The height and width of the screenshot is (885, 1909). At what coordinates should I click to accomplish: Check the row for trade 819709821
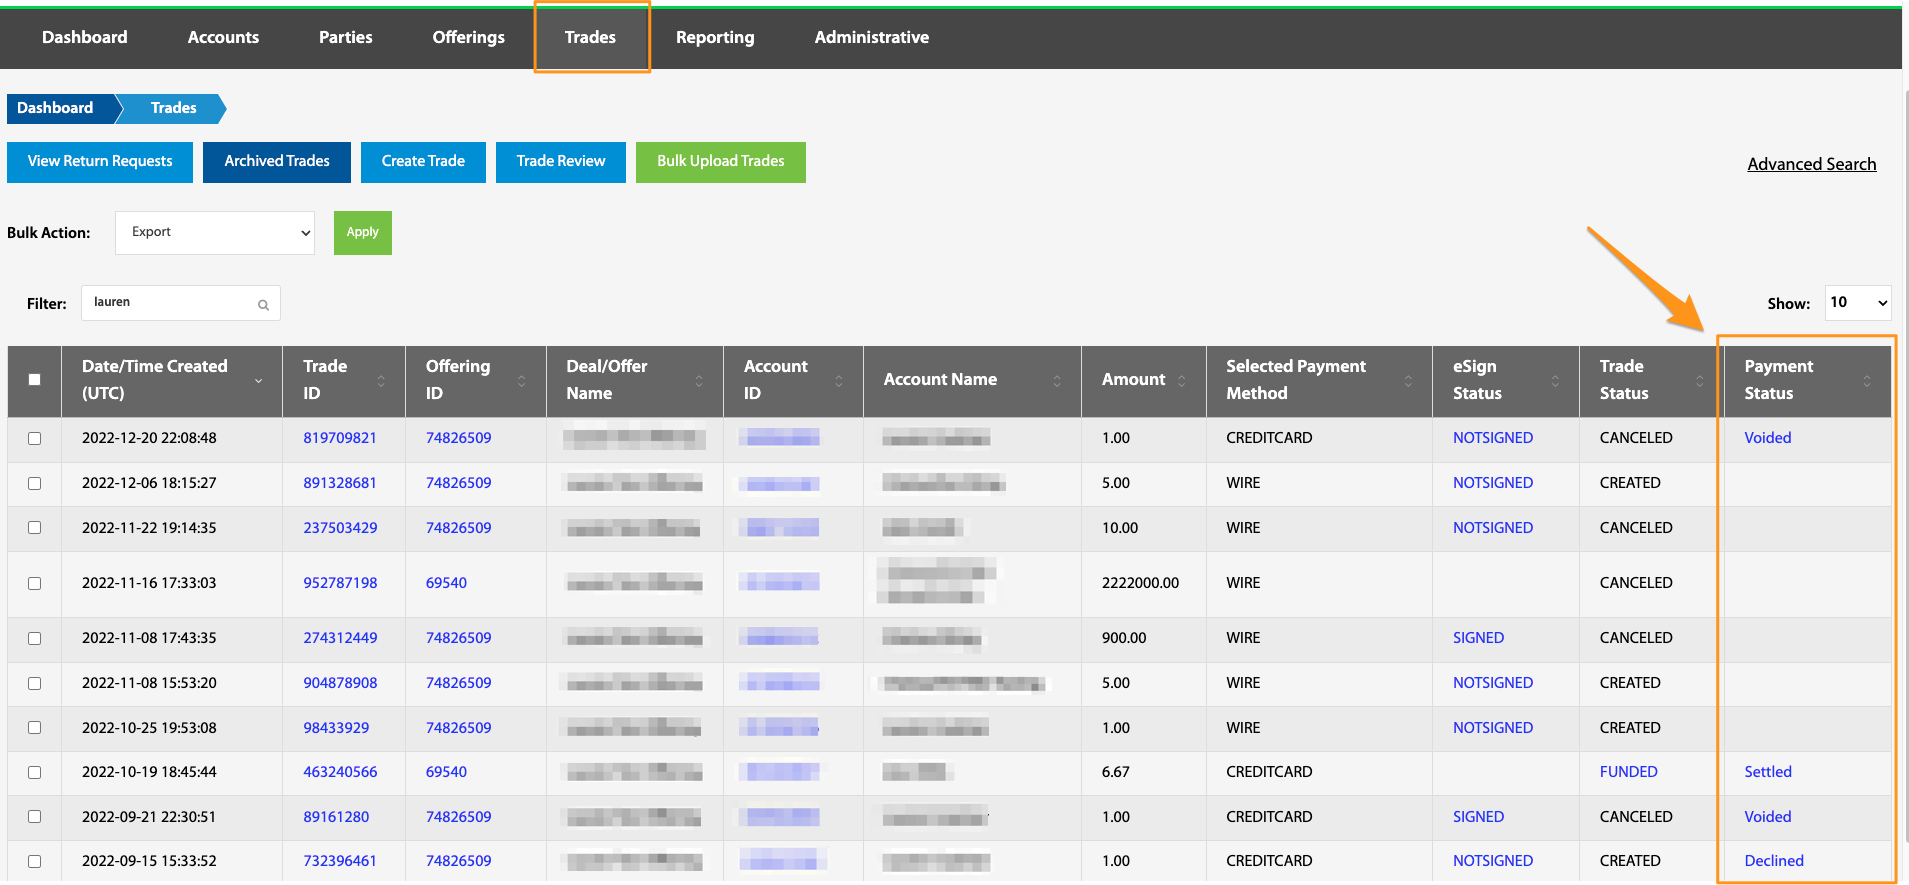pos(35,438)
